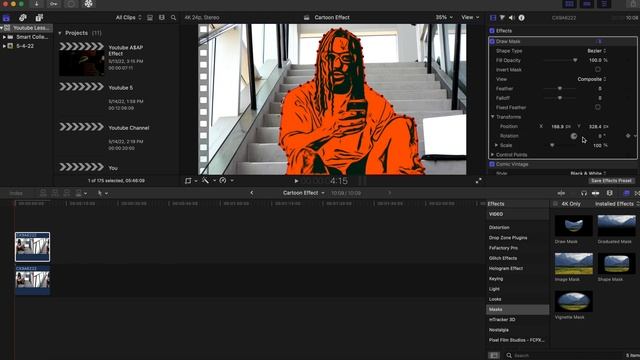Show Effects browser icon in timeline toolbar
The width and height of the screenshot is (640, 360).
[627, 193]
